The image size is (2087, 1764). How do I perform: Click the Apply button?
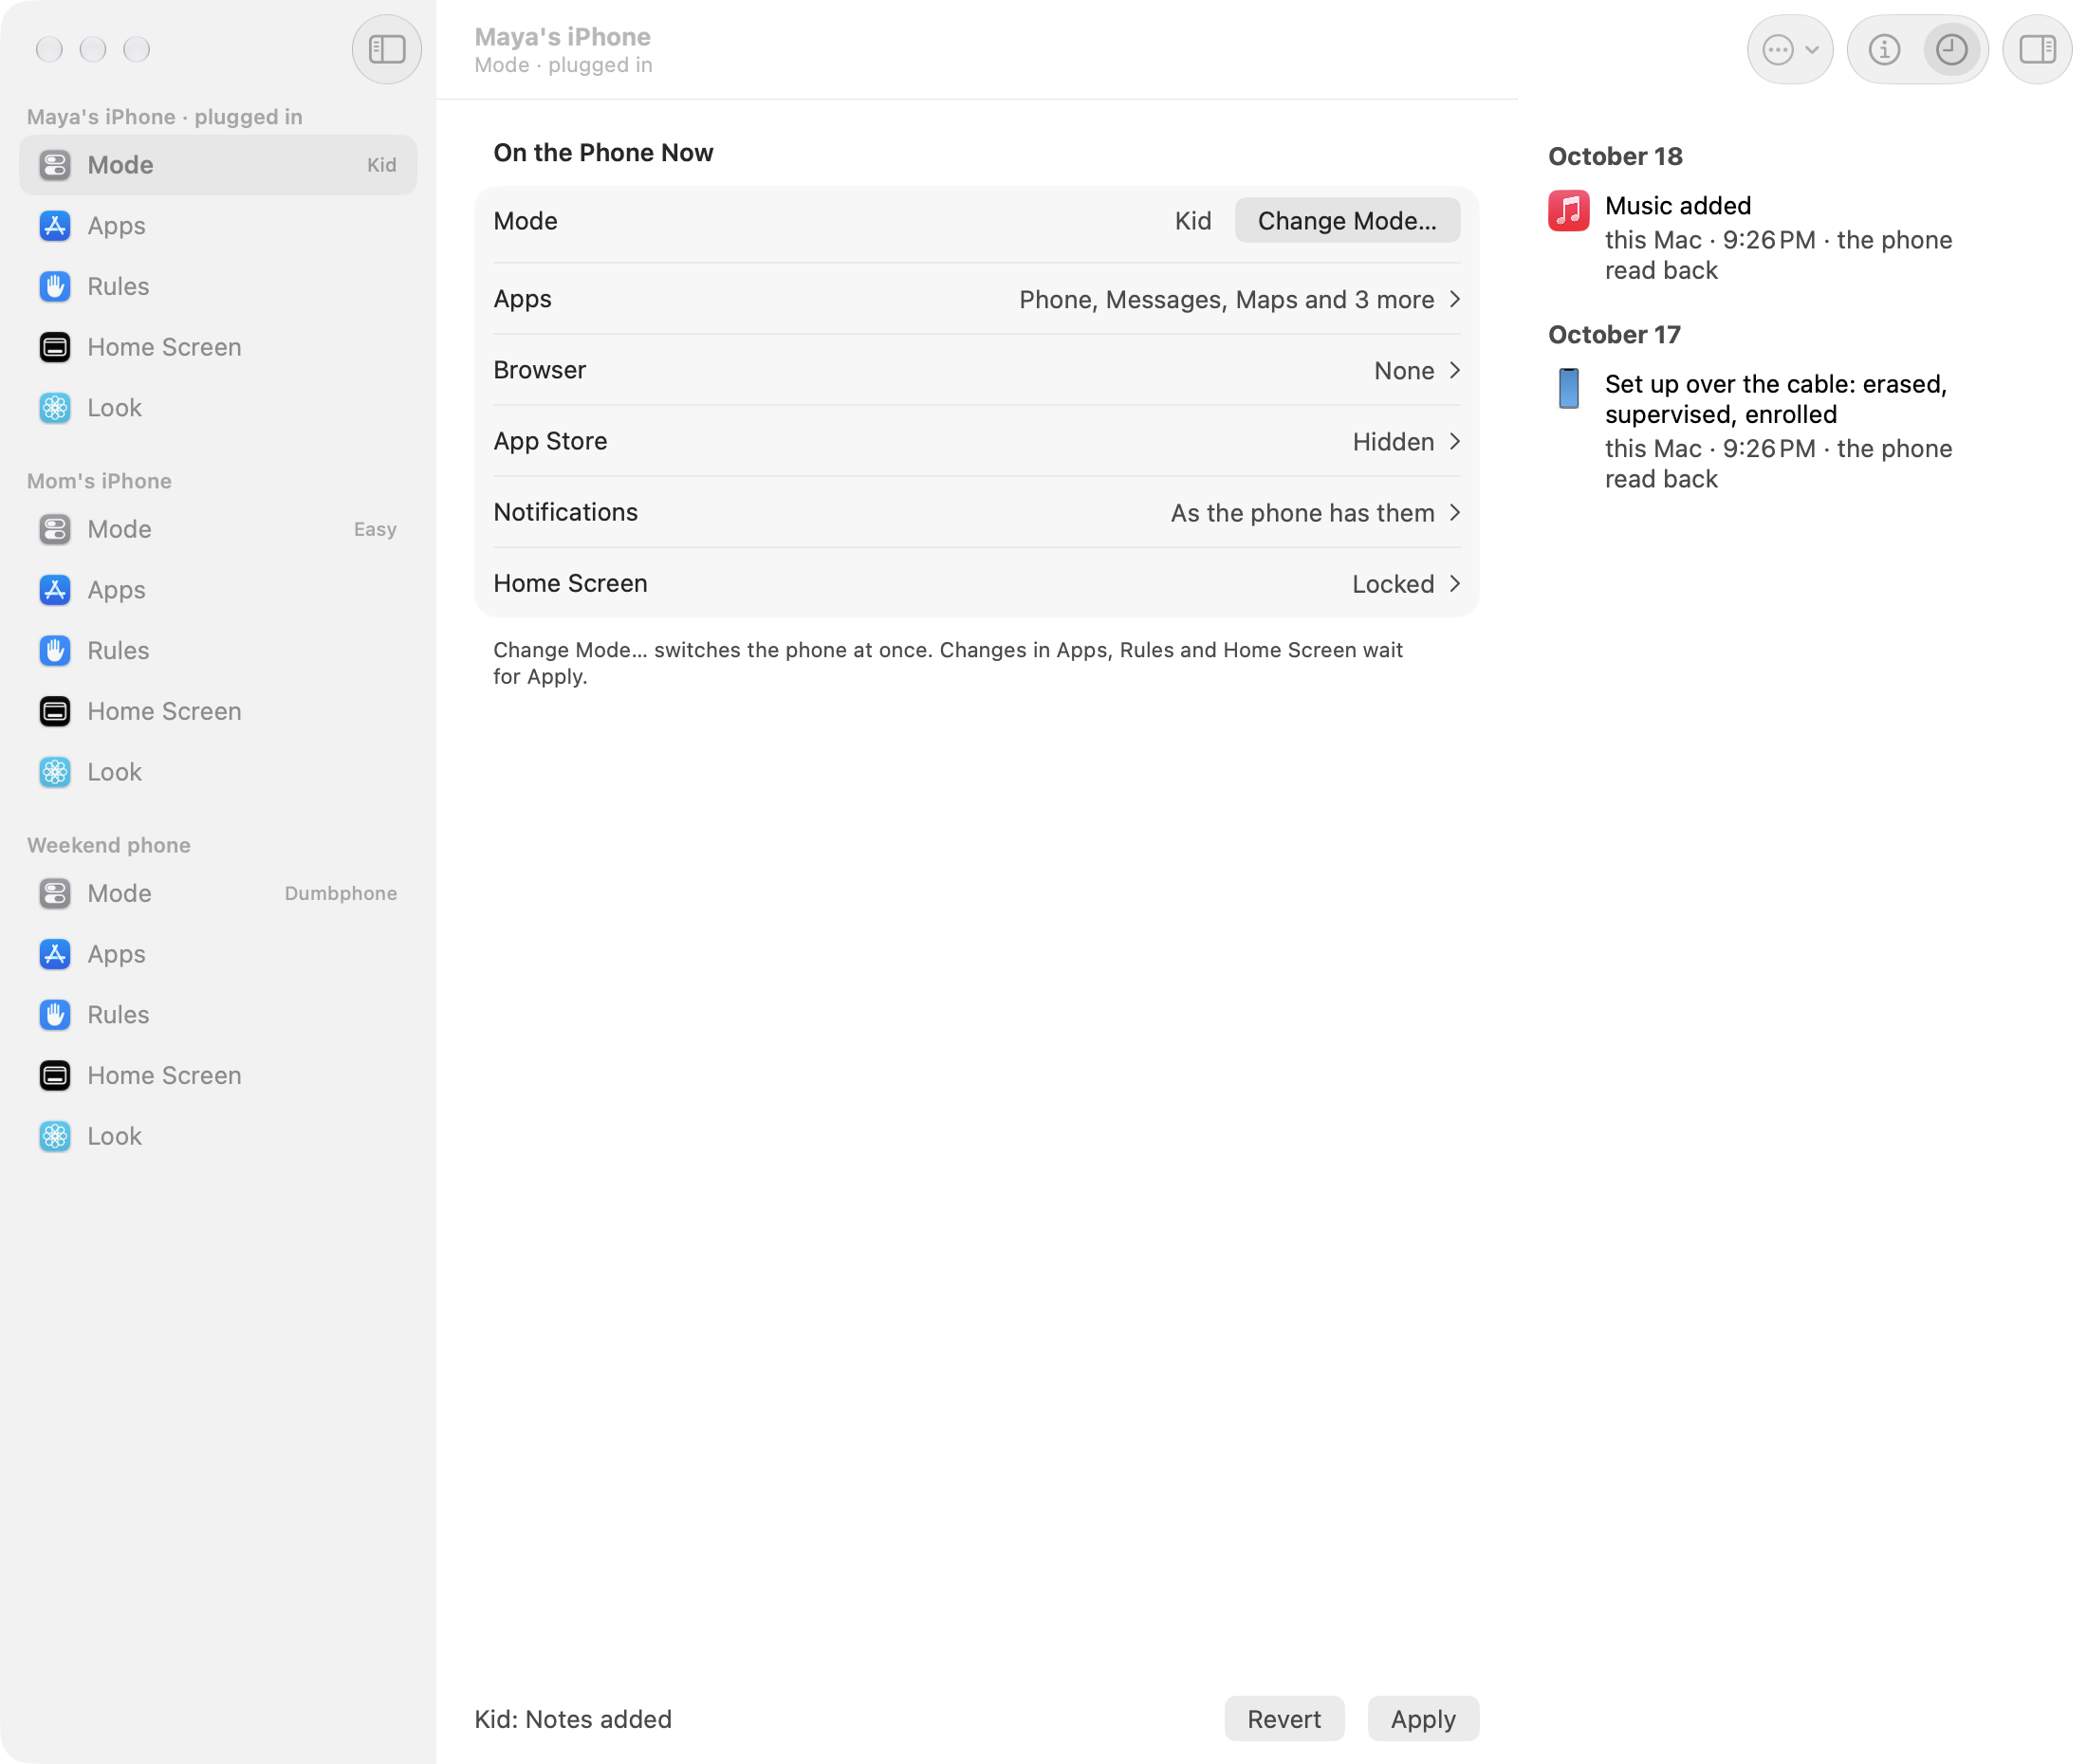[1422, 1718]
